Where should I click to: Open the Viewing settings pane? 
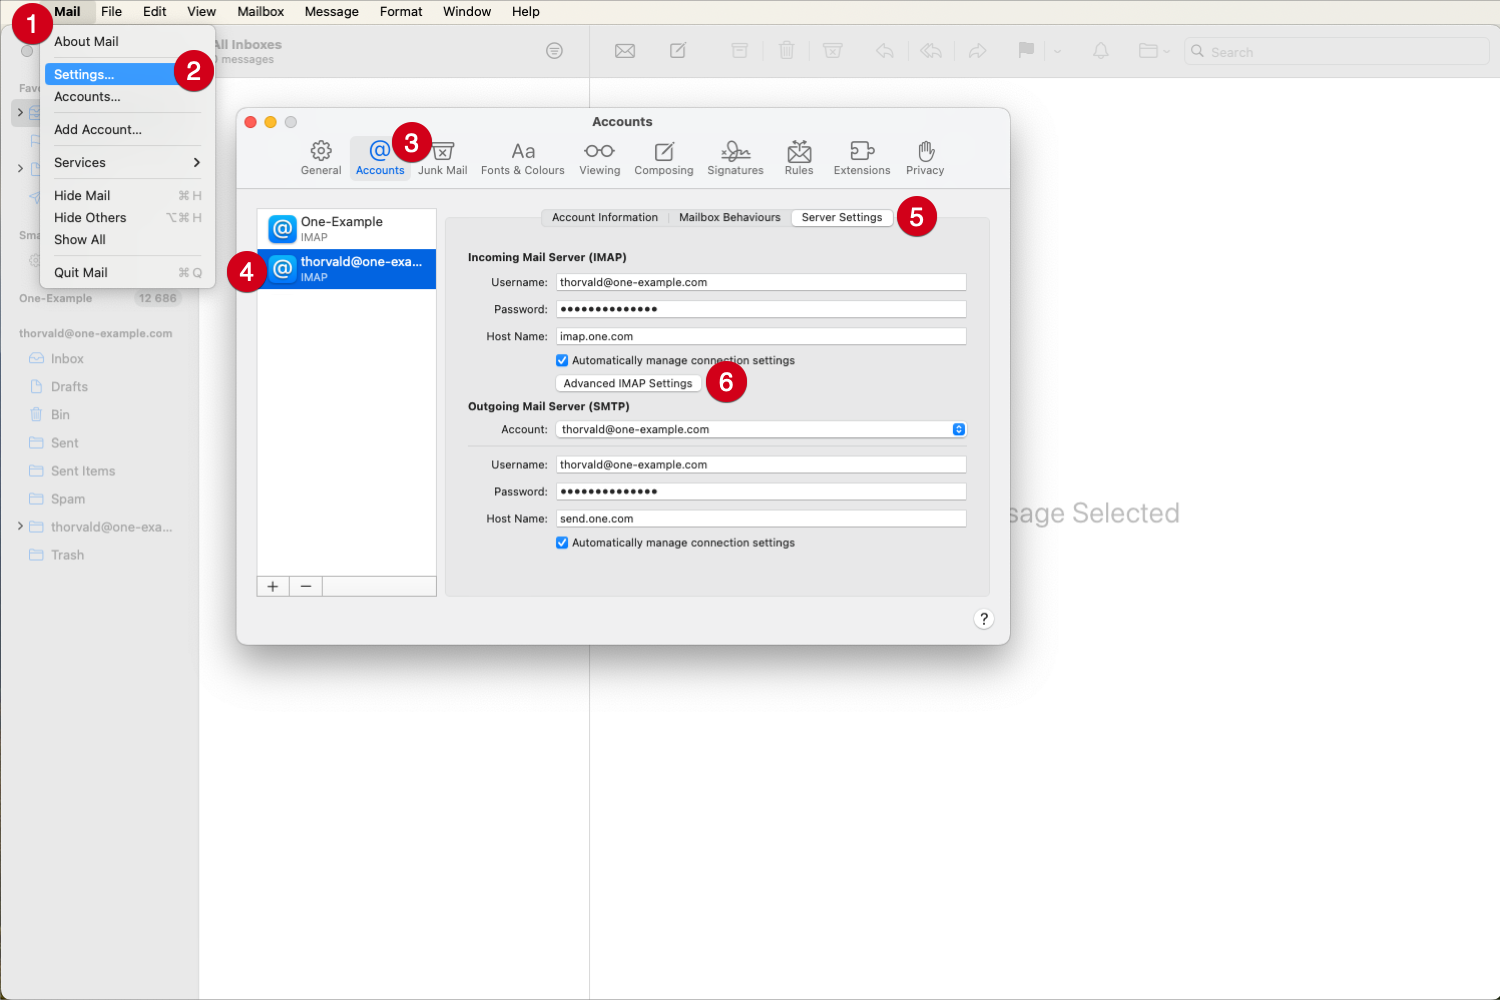[599, 157]
